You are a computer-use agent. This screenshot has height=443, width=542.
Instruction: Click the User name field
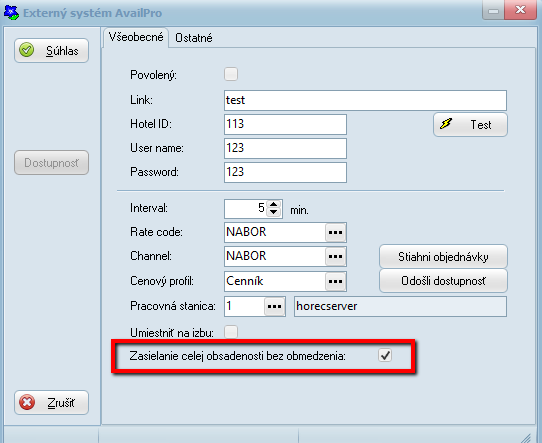coord(285,148)
